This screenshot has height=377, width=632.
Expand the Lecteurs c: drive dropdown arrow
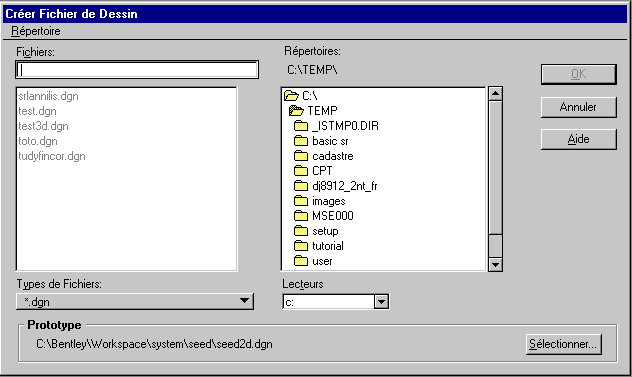(x=381, y=302)
